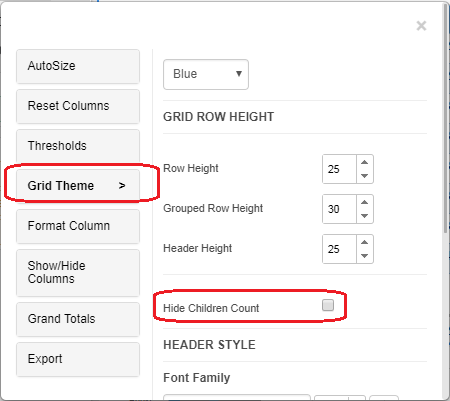Image resolution: width=450 pixels, height=401 pixels.
Task: Click the Export button
Action: pyautogui.click(x=78, y=359)
